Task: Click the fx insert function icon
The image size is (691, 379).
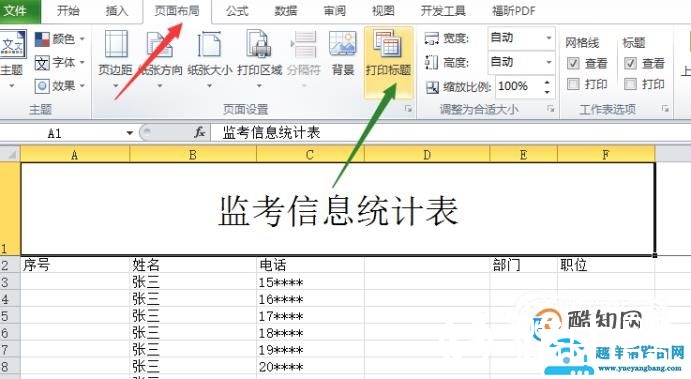Action: pyautogui.click(x=199, y=132)
